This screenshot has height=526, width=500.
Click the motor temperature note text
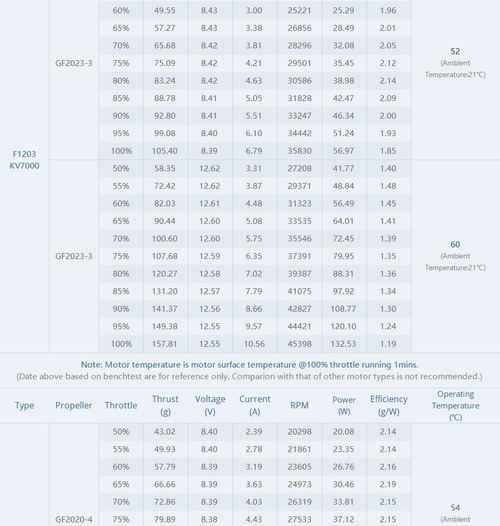click(x=249, y=365)
